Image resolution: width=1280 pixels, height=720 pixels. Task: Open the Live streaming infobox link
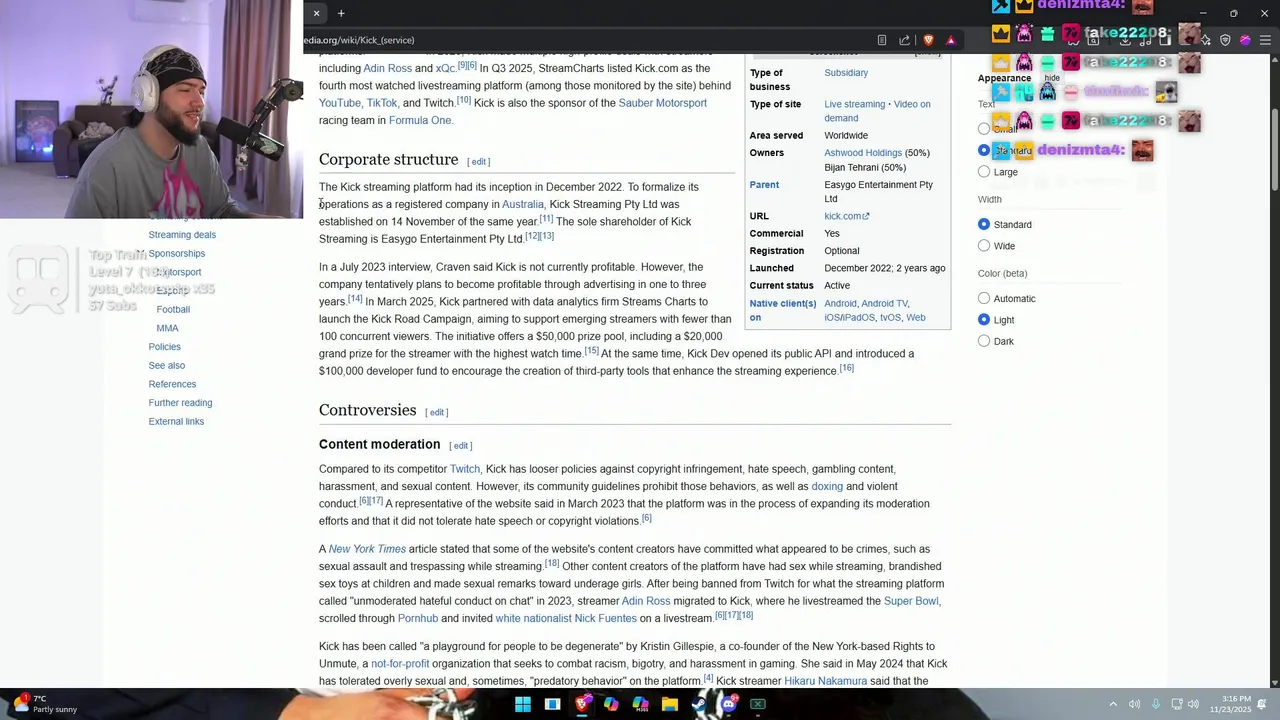[x=855, y=104]
